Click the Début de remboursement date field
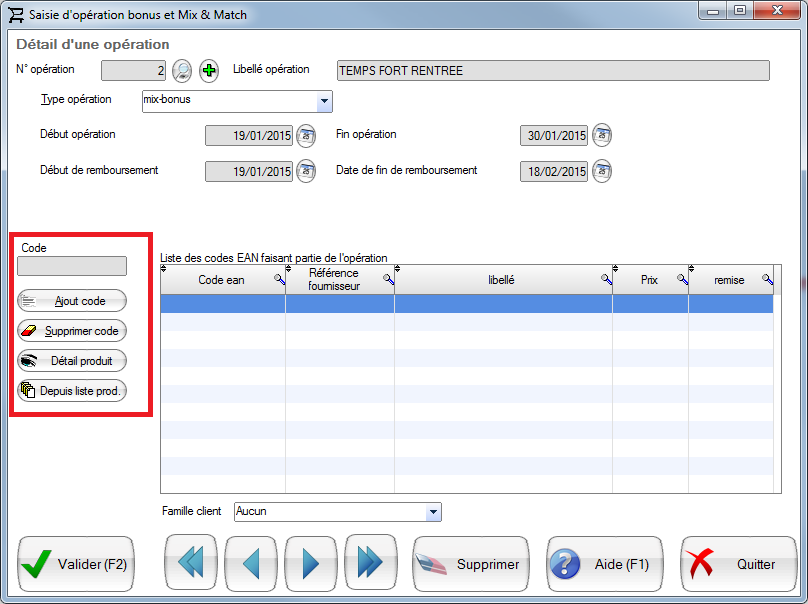 [x=249, y=171]
